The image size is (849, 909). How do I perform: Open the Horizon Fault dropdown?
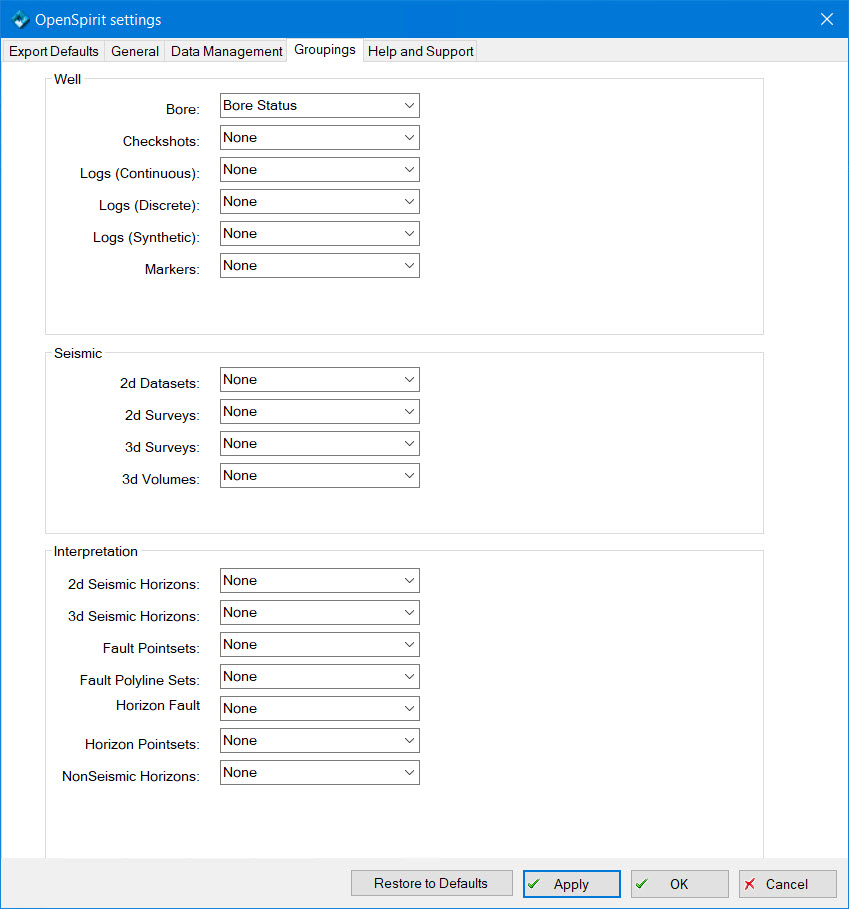[319, 708]
